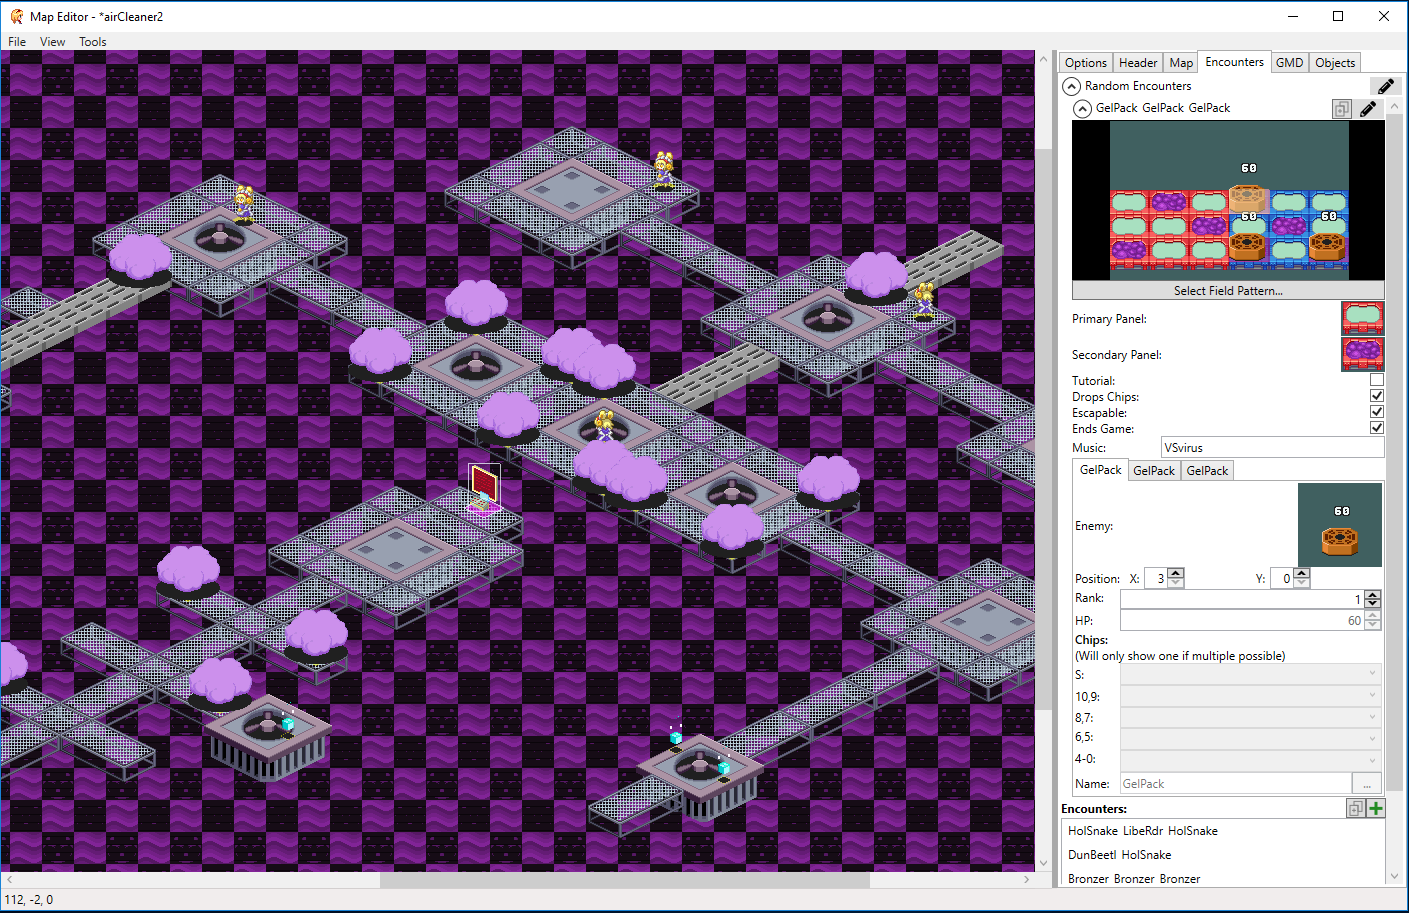The image size is (1409, 913).
Task: Click the map scrollbar right arrow
Action: coord(1027,880)
